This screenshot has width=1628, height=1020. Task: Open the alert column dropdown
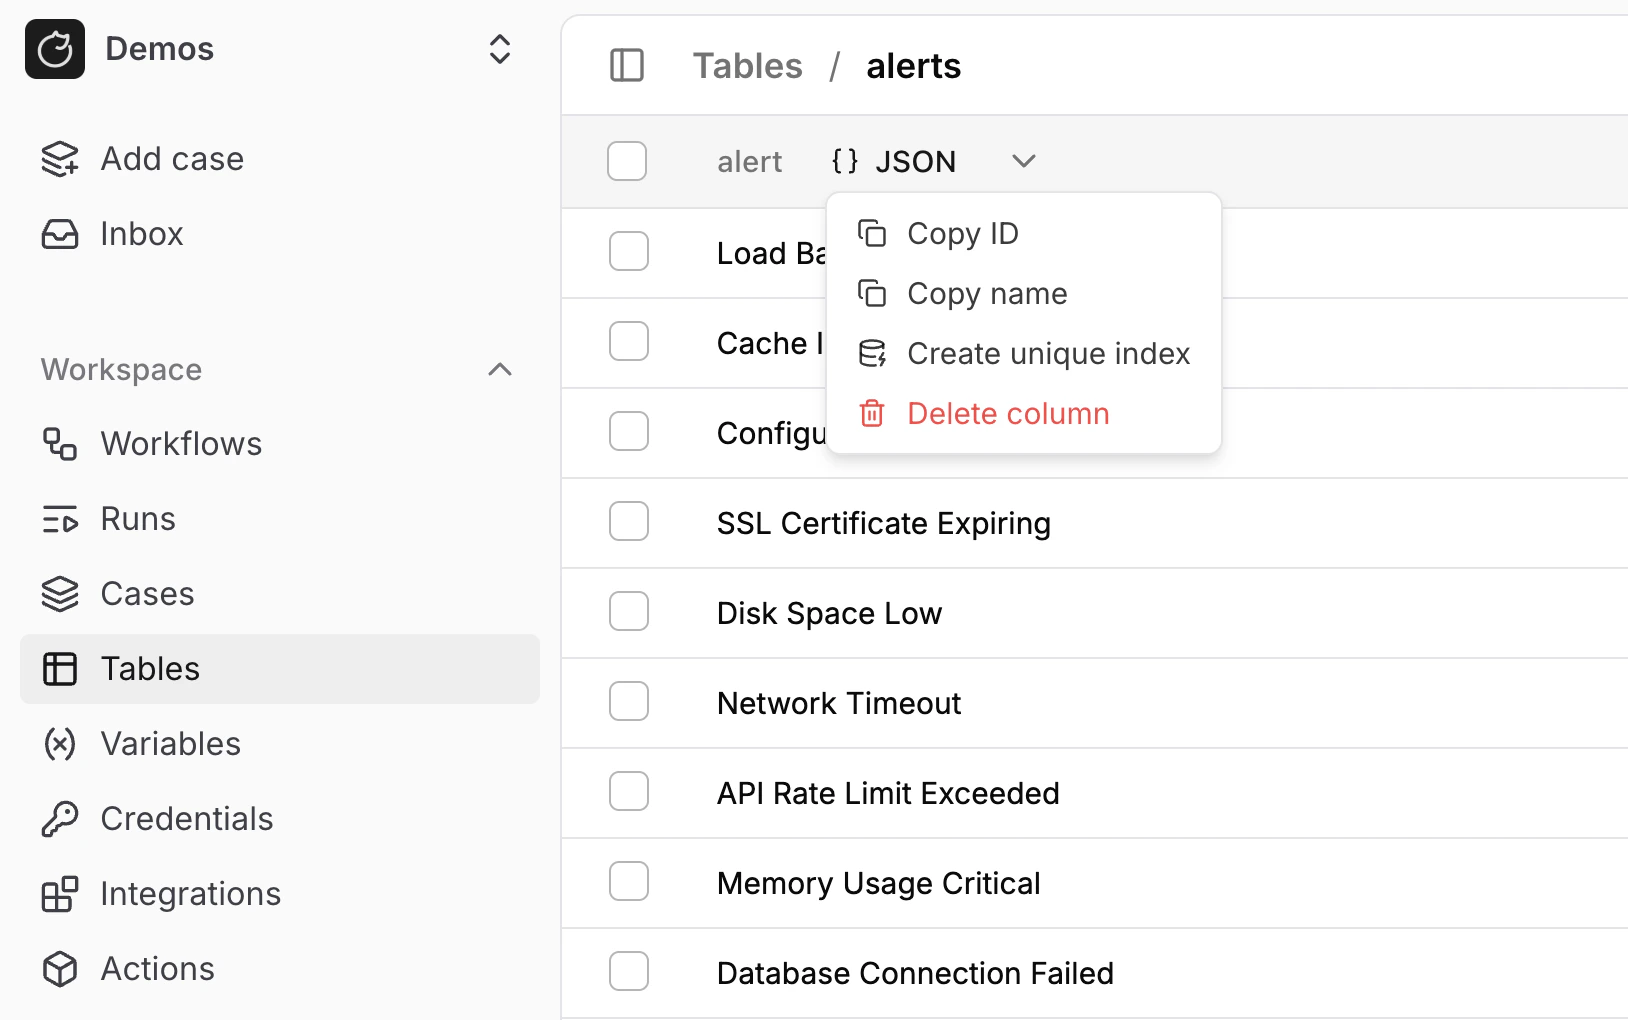coord(1023,160)
